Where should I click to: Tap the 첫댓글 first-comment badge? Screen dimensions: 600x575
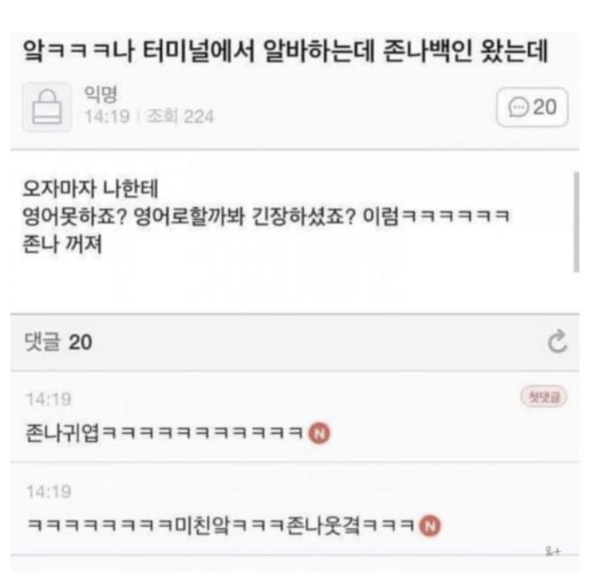point(544,397)
